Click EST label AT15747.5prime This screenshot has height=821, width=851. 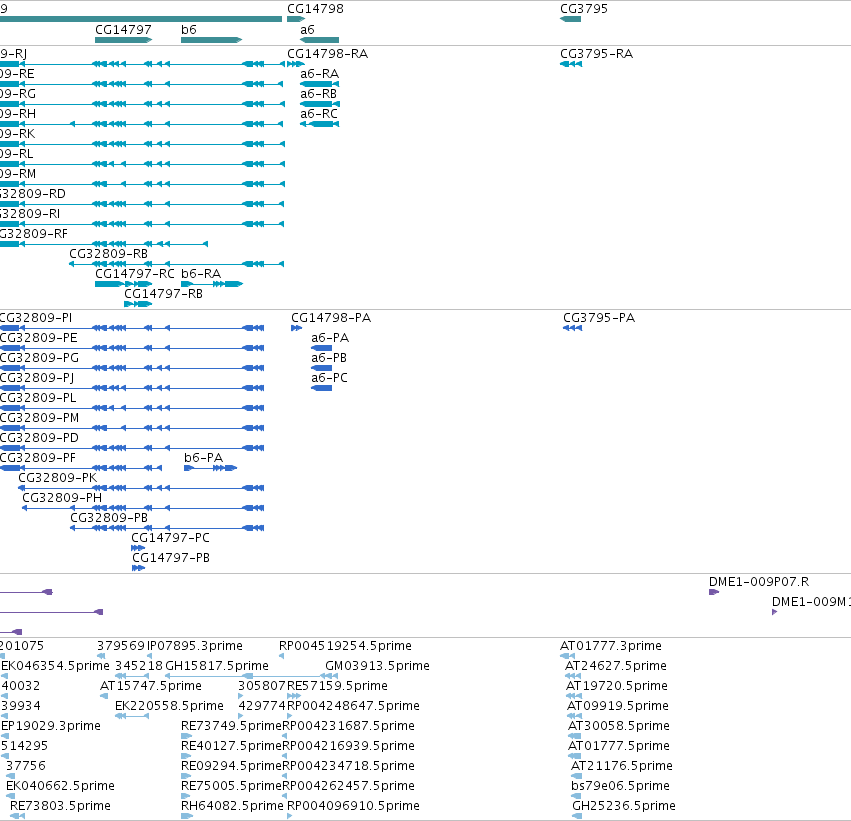click(151, 686)
